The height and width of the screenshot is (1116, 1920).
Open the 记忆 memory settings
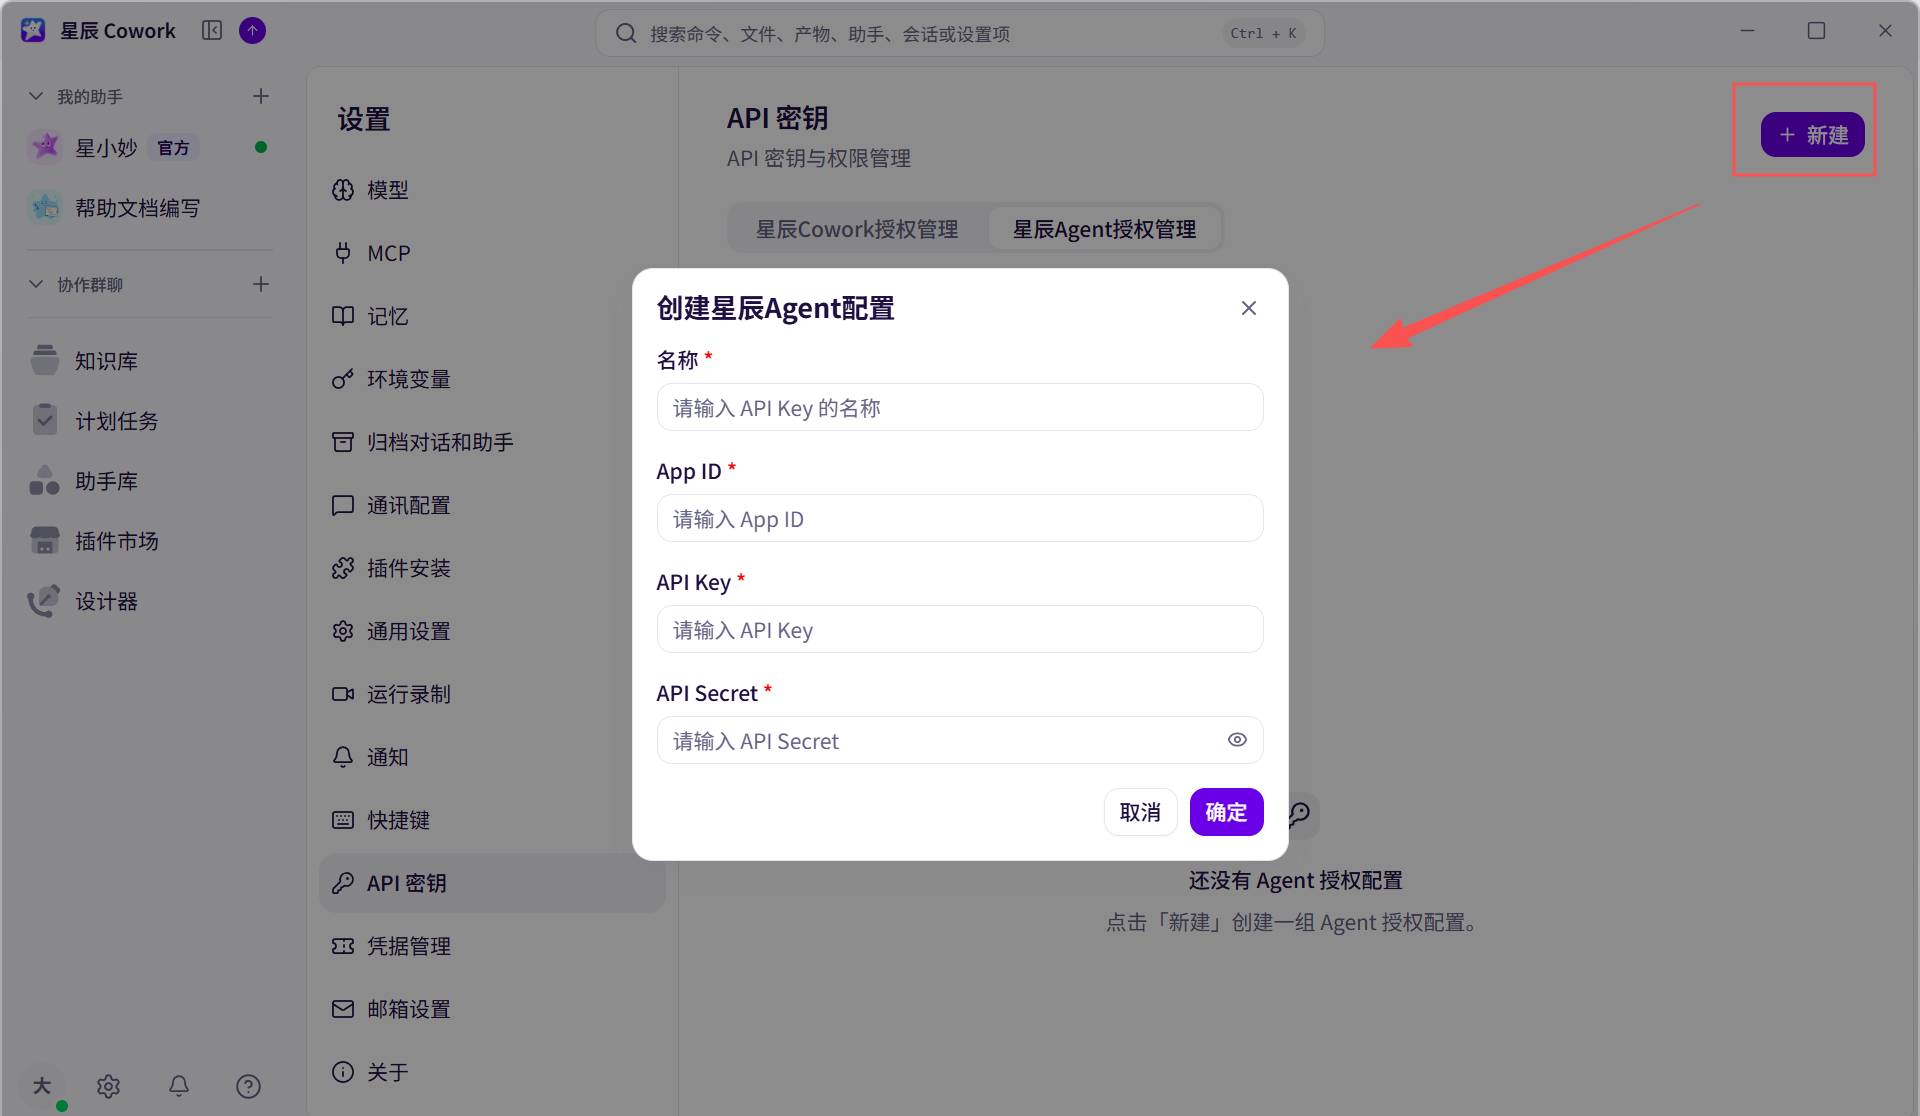pyautogui.click(x=490, y=316)
